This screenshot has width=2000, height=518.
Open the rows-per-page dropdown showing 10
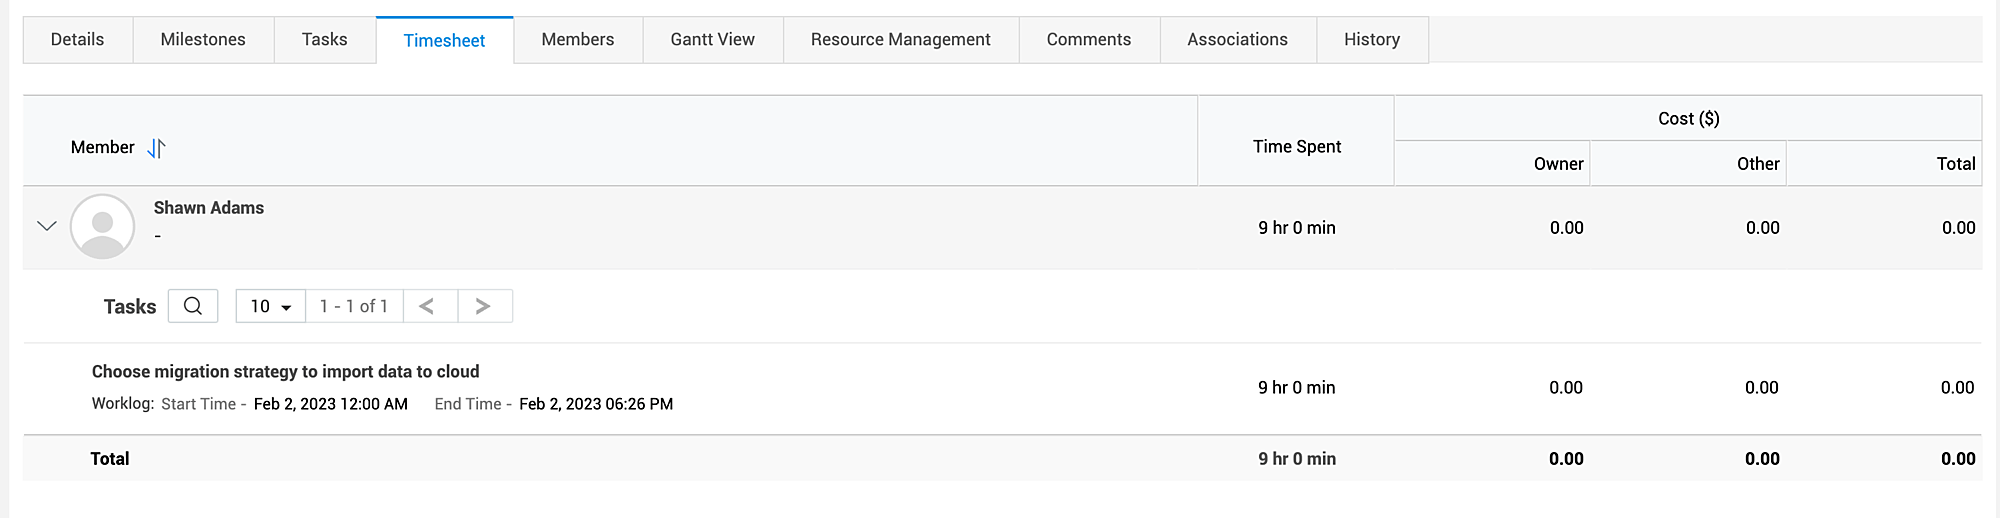[x=270, y=306]
